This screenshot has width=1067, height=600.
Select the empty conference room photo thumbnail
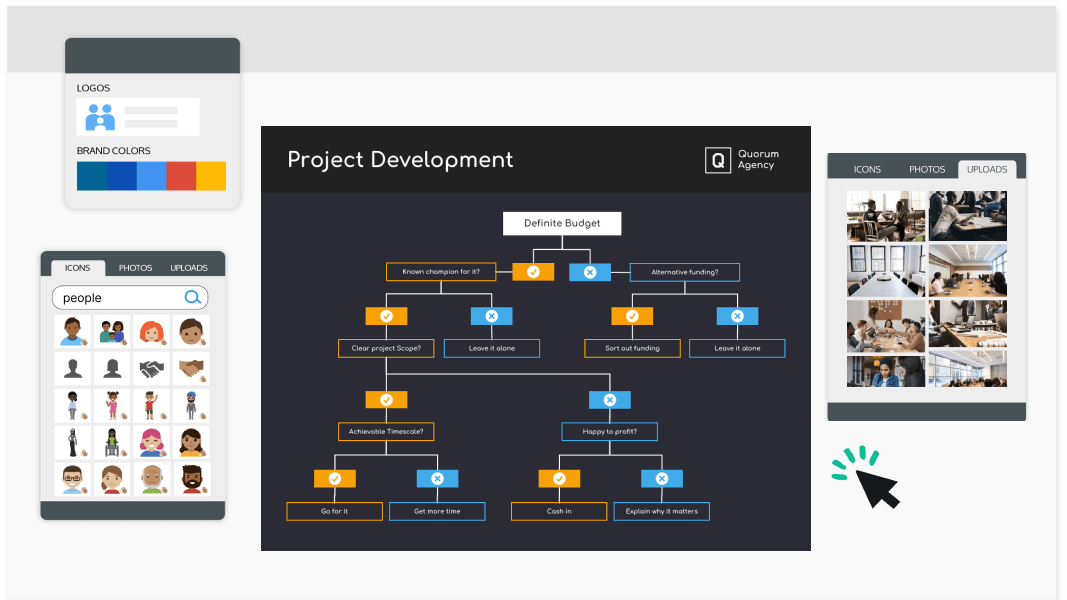pyautogui.click(x=885, y=271)
